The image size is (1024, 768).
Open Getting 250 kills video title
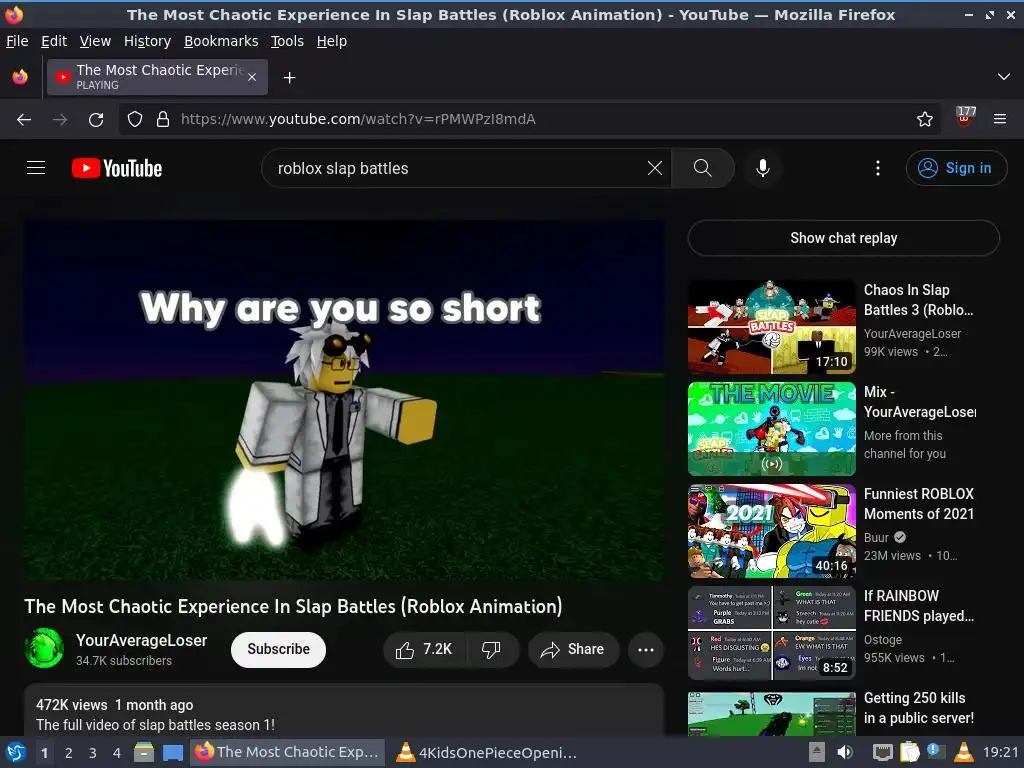click(918, 708)
